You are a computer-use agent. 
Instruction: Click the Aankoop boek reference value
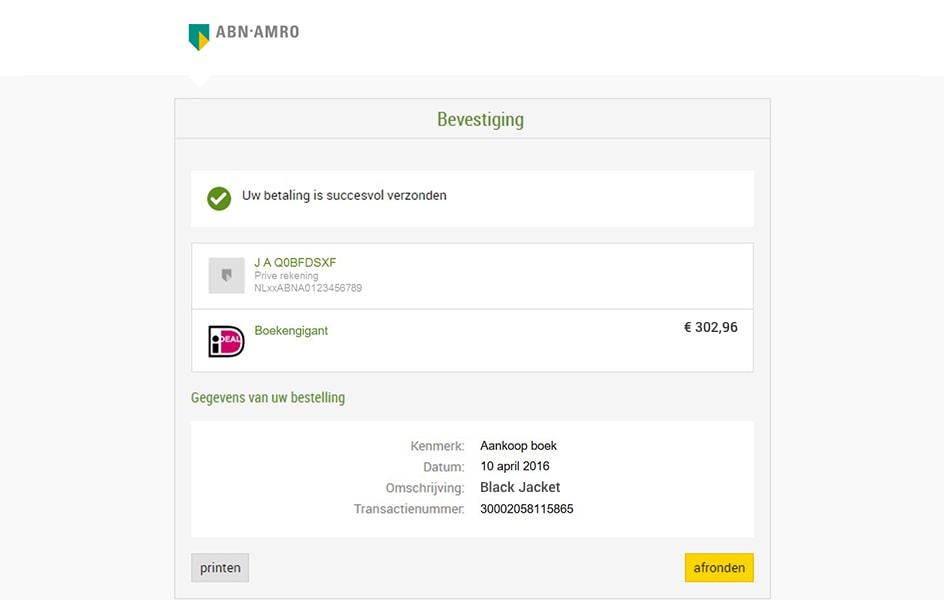click(518, 446)
